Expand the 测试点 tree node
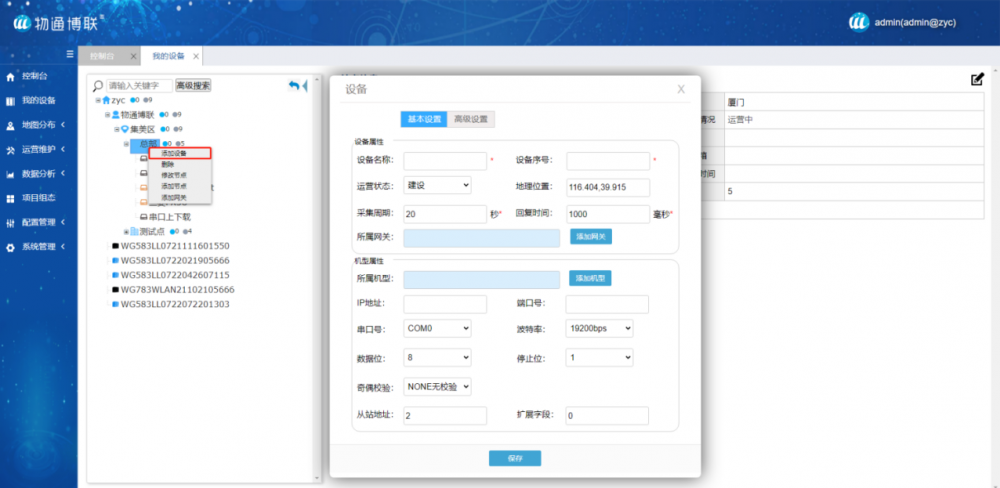Viewport: 1000px width, 488px height. [x=126, y=232]
